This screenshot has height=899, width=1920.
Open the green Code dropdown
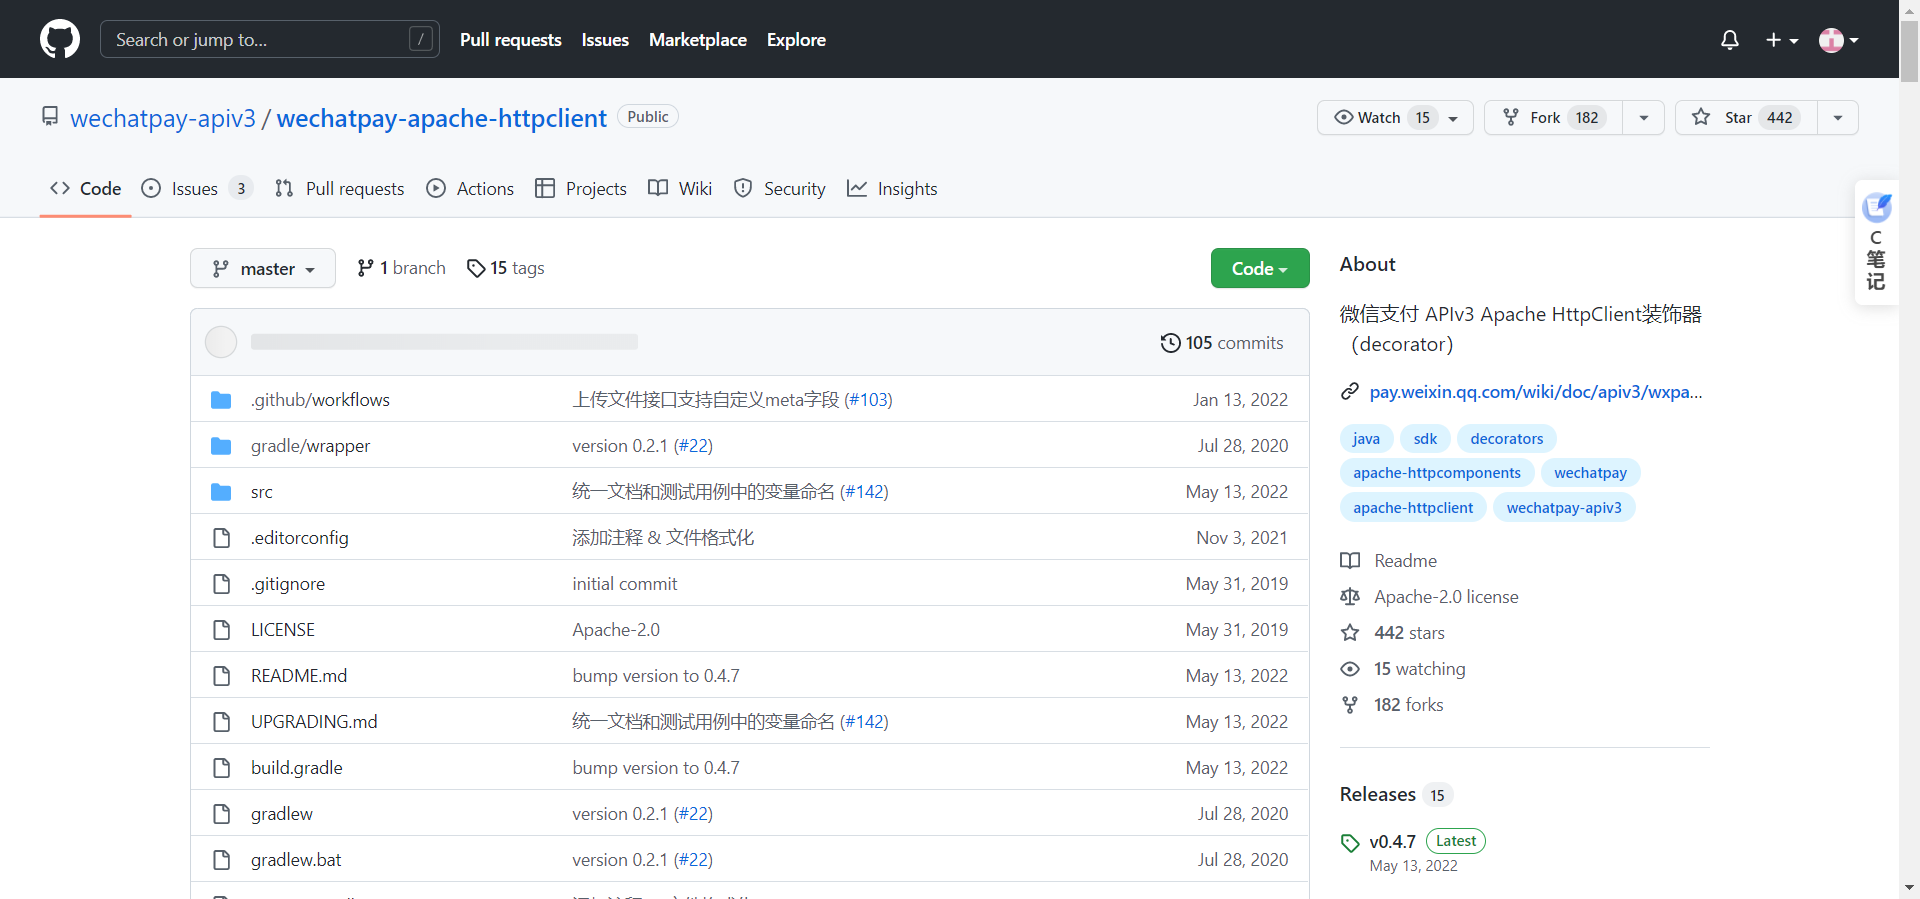tap(1260, 268)
